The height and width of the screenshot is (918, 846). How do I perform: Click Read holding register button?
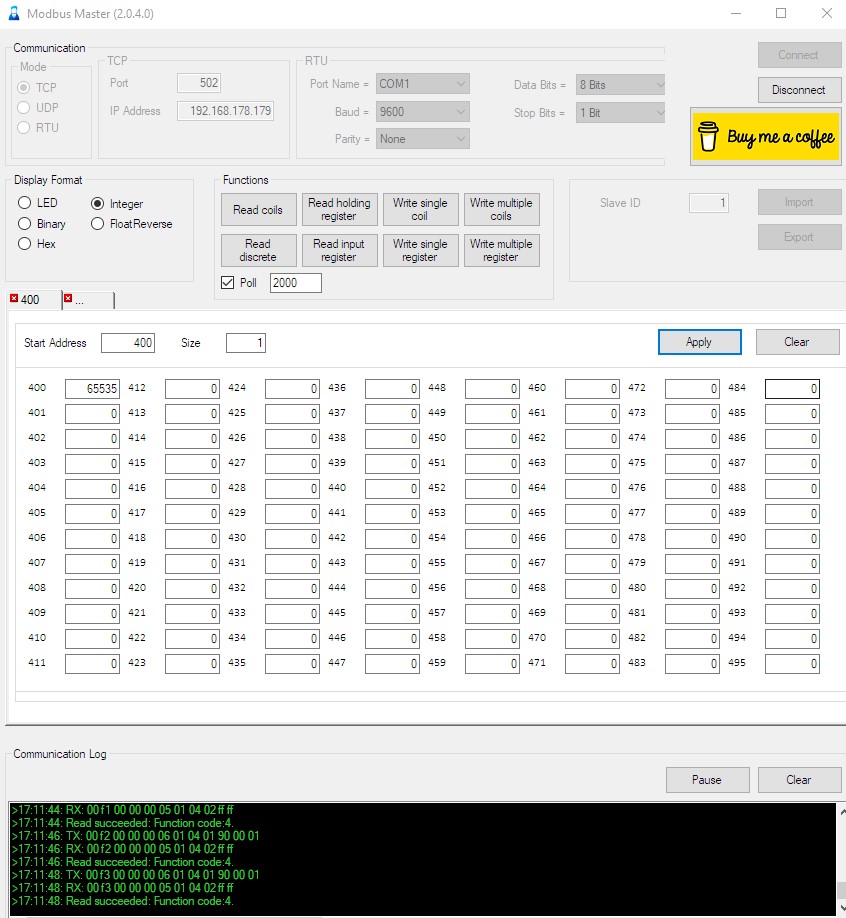(x=338, y=209)
